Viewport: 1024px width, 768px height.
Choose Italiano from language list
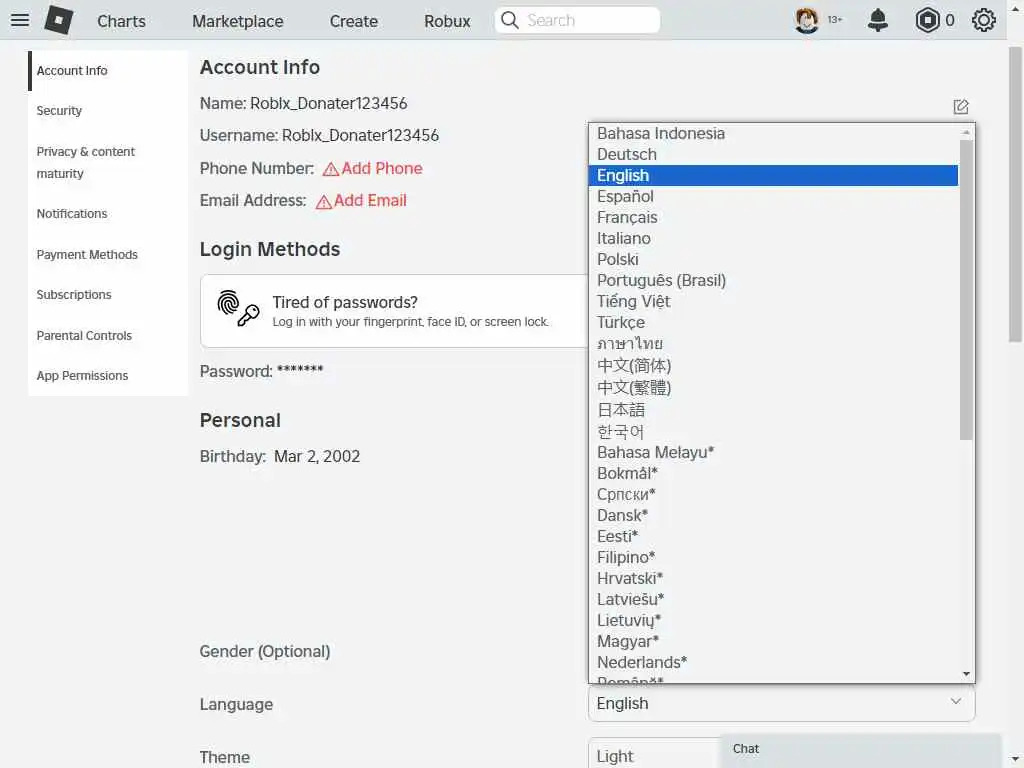(773, 238)
